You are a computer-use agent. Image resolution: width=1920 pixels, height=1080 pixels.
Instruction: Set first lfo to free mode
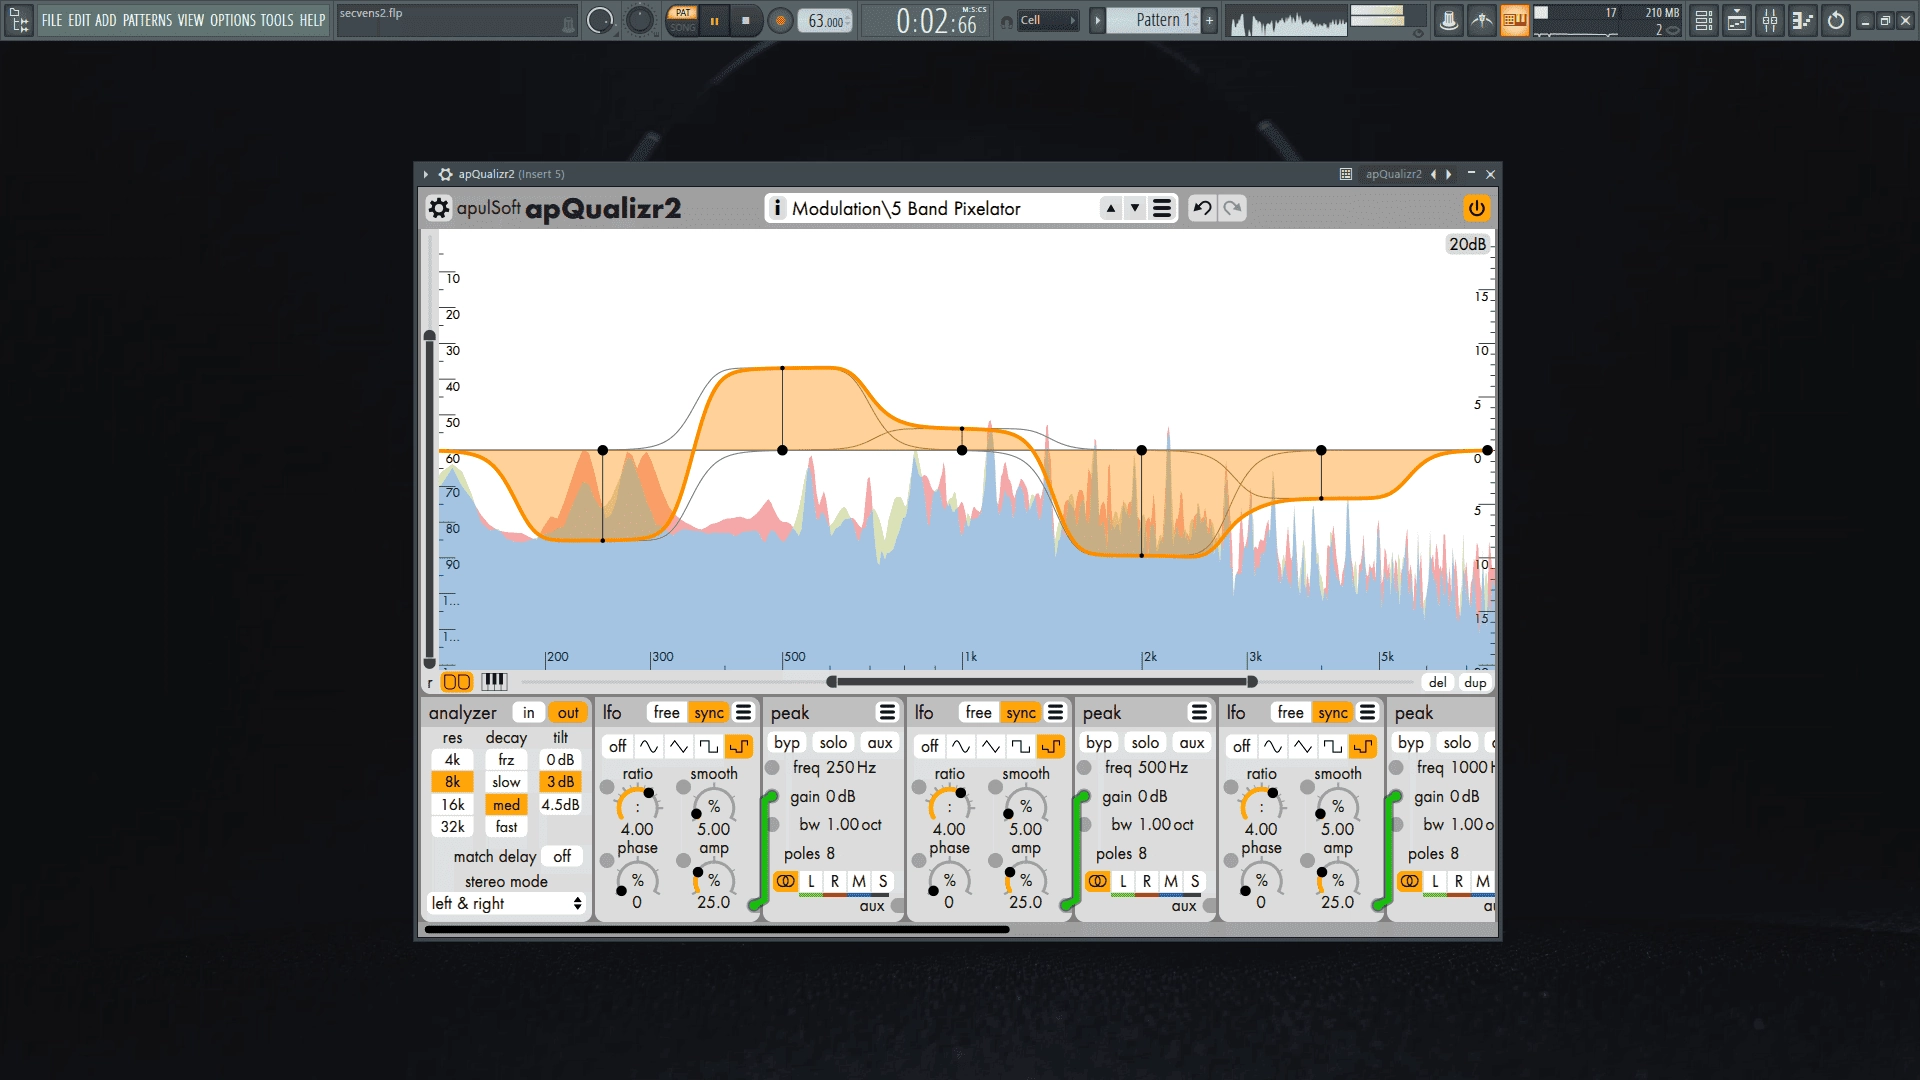(x=666, y=712)
